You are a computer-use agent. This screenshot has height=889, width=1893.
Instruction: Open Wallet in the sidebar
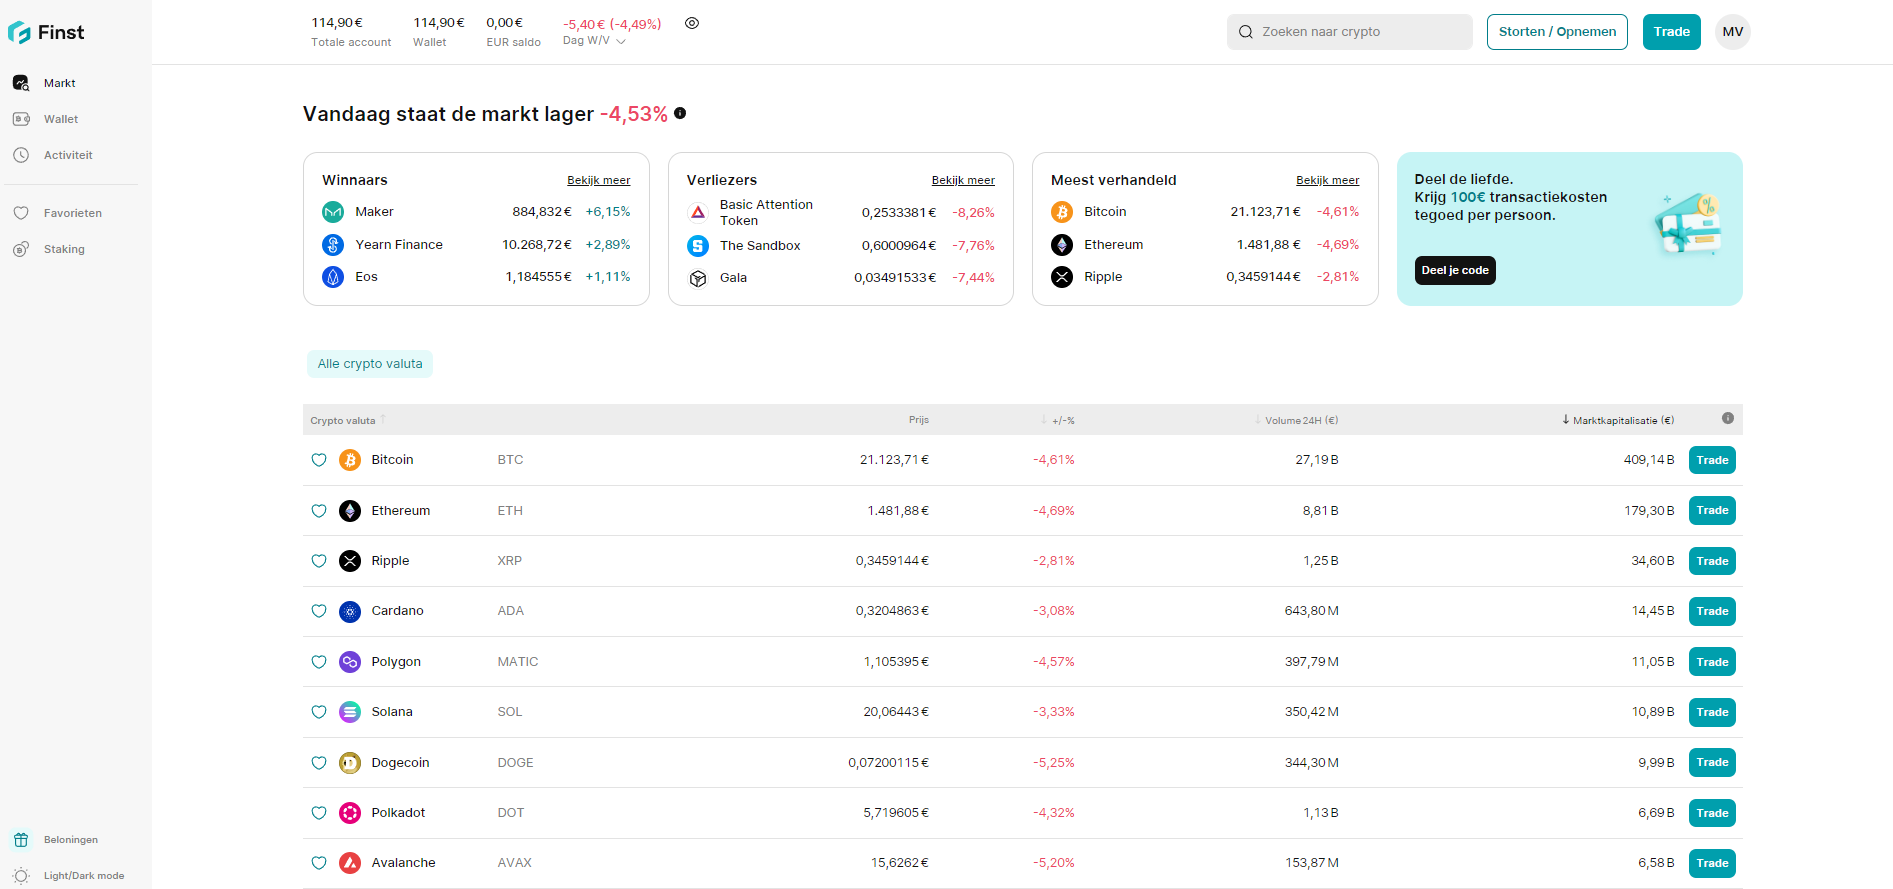tap(60, 119)
